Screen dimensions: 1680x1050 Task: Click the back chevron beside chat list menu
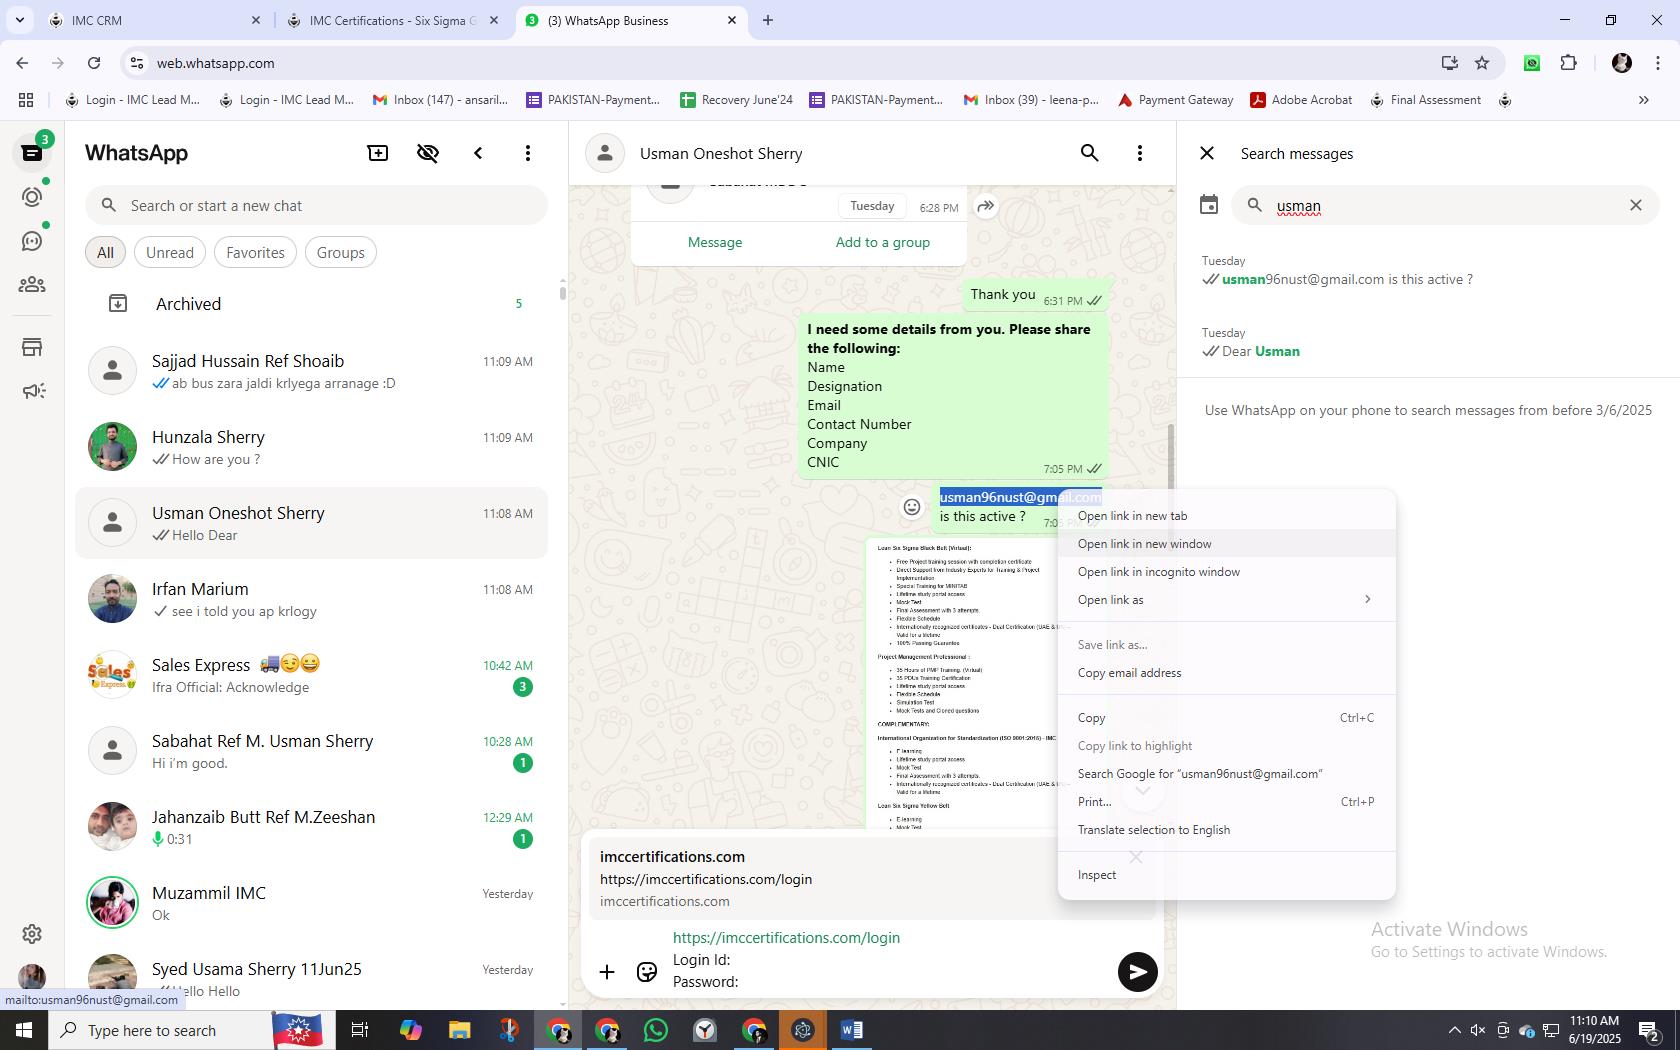478,153
